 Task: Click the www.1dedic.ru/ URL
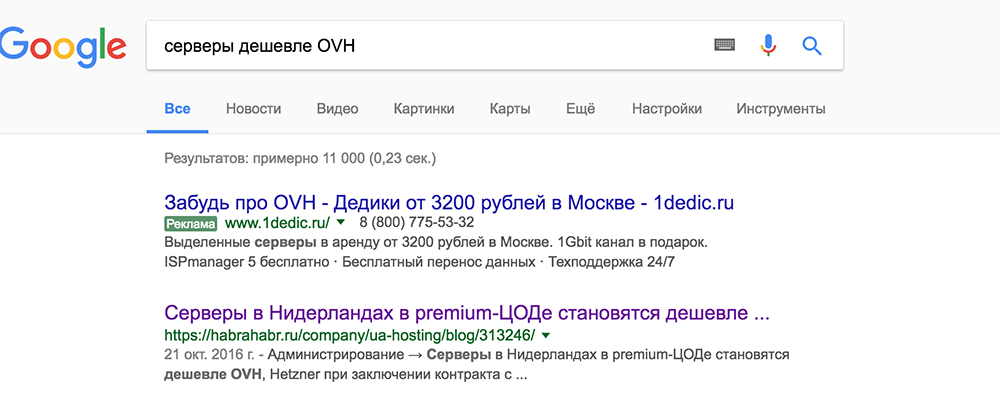coord(277,223)
